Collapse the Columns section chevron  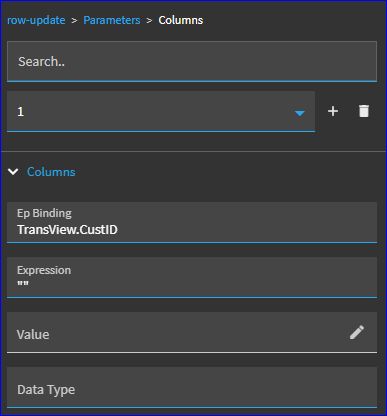[13, 172]
